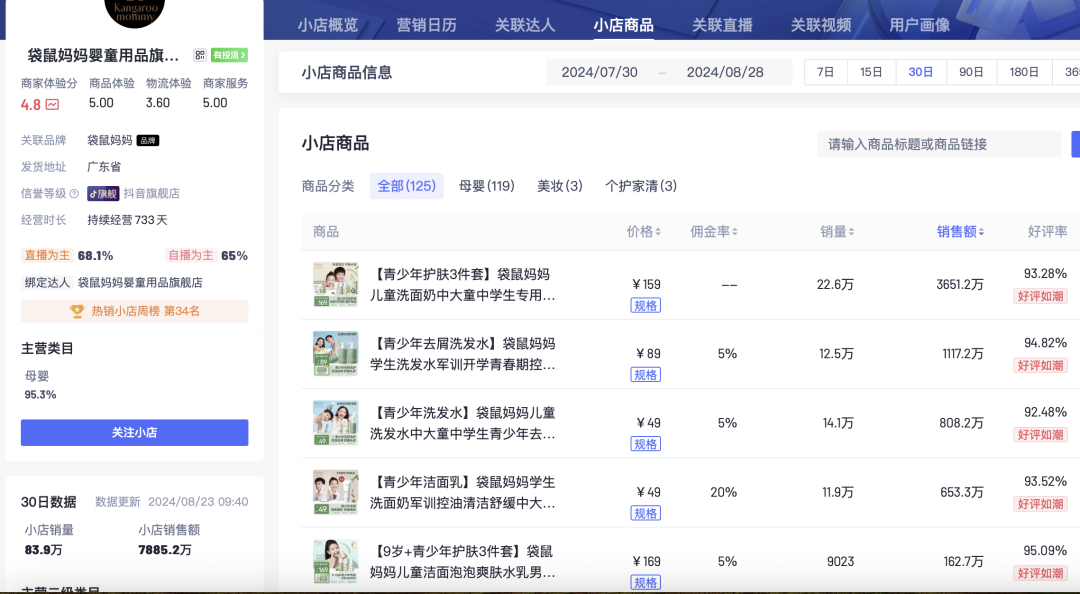
Task: Click sales value 3651.2万
Action: [959, 285]
